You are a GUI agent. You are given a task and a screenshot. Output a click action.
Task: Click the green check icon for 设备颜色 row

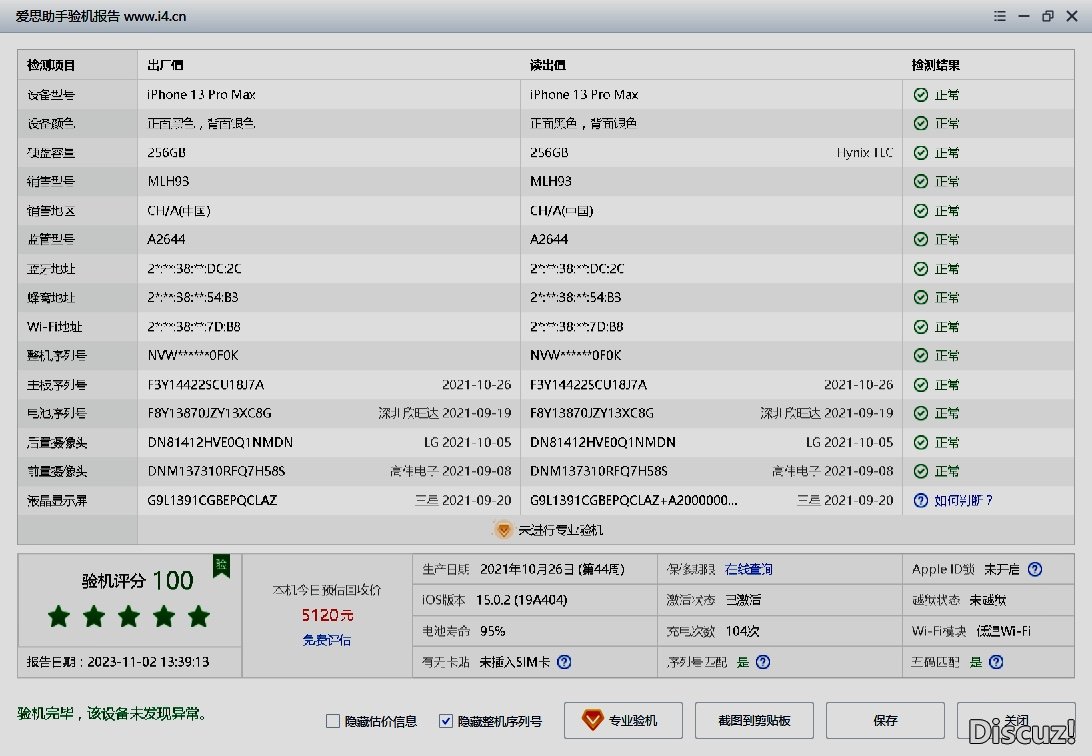(921, 123)
